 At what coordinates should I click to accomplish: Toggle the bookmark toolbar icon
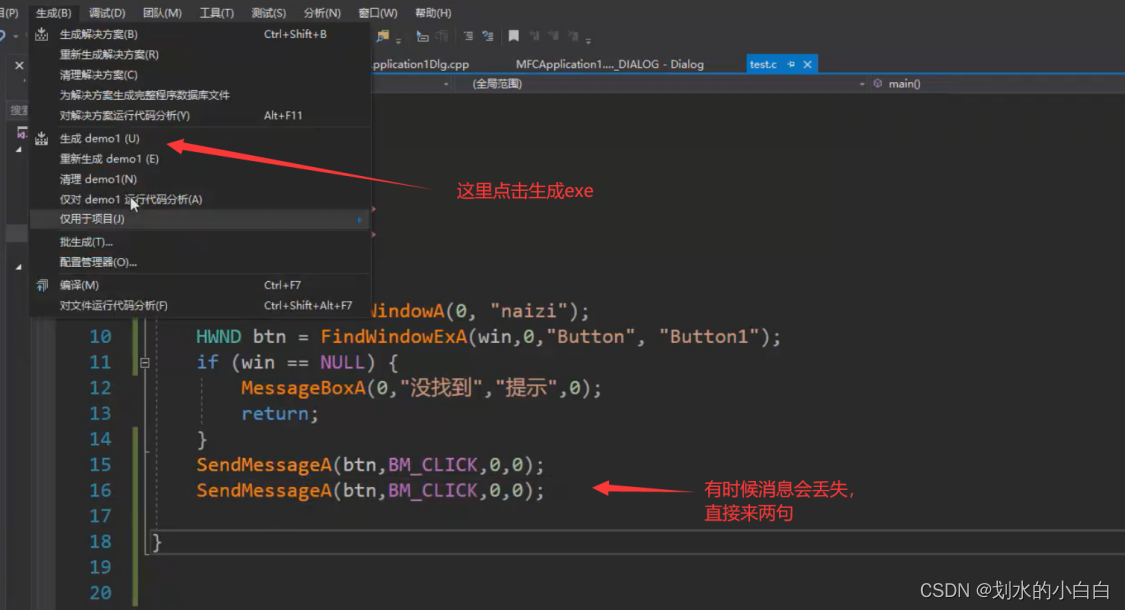click(x=514, y=36)
